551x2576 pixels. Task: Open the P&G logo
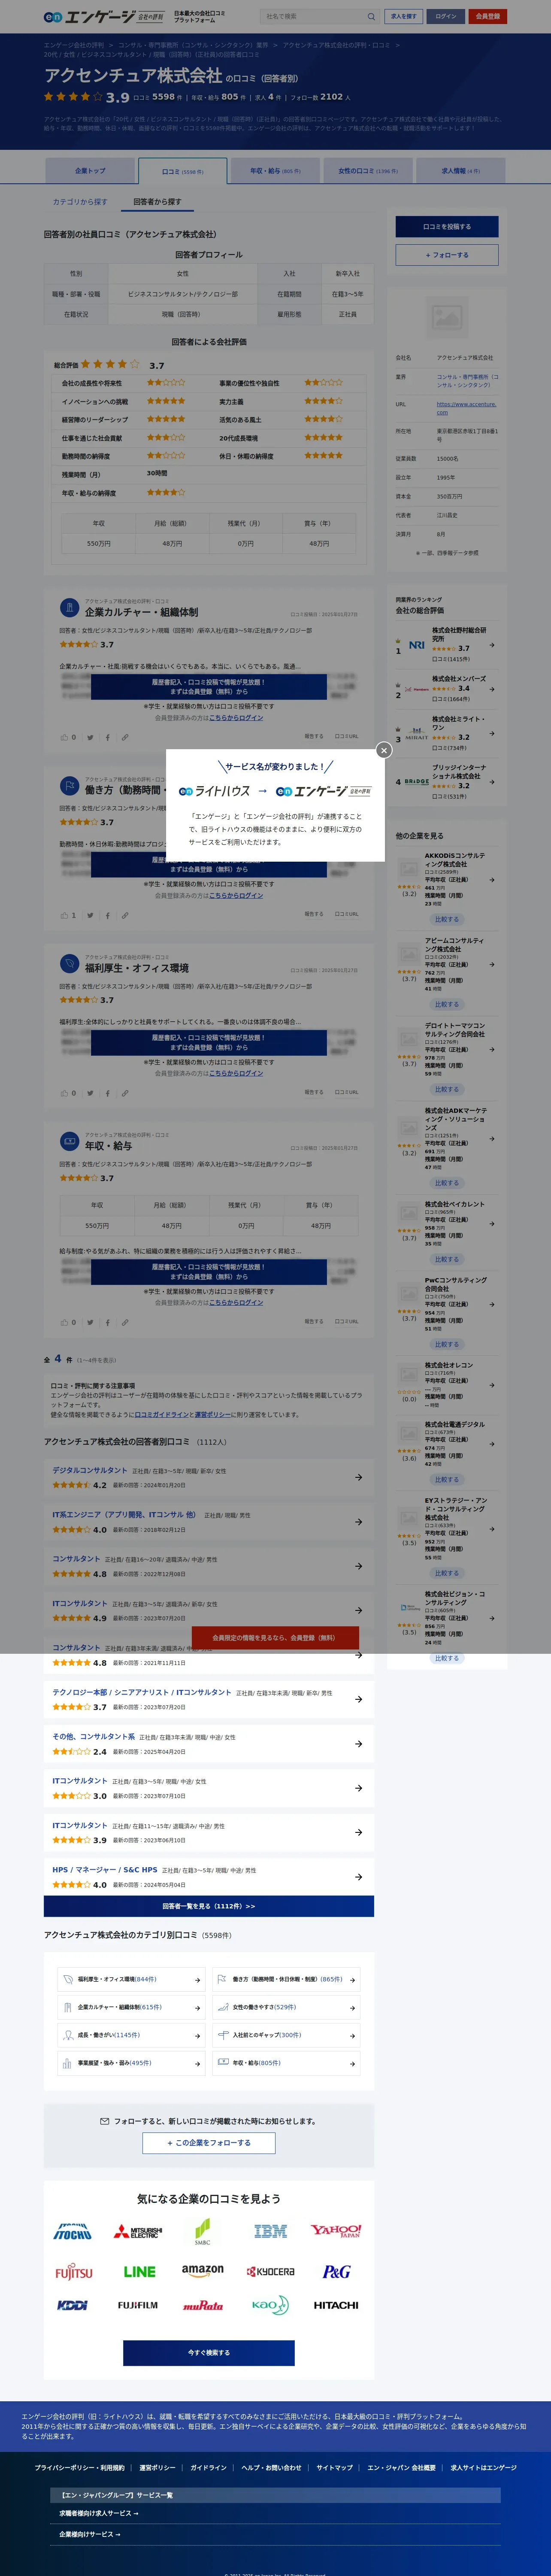pyautogui.click(x=336, y=2272)
